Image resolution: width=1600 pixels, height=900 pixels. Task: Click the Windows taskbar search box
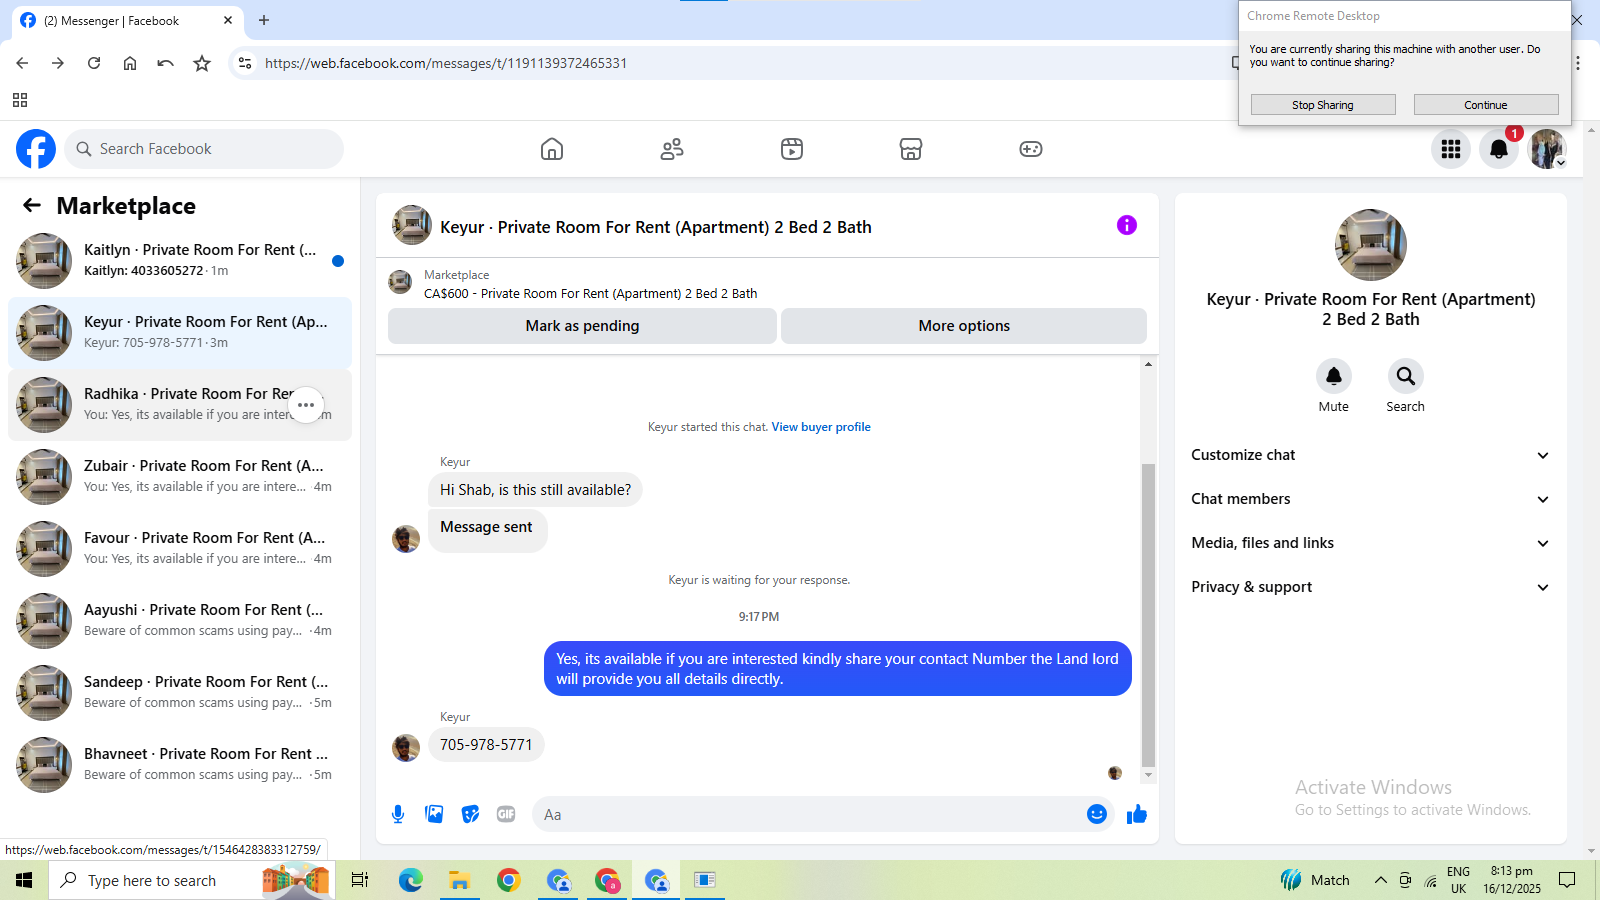pos(192,880)
